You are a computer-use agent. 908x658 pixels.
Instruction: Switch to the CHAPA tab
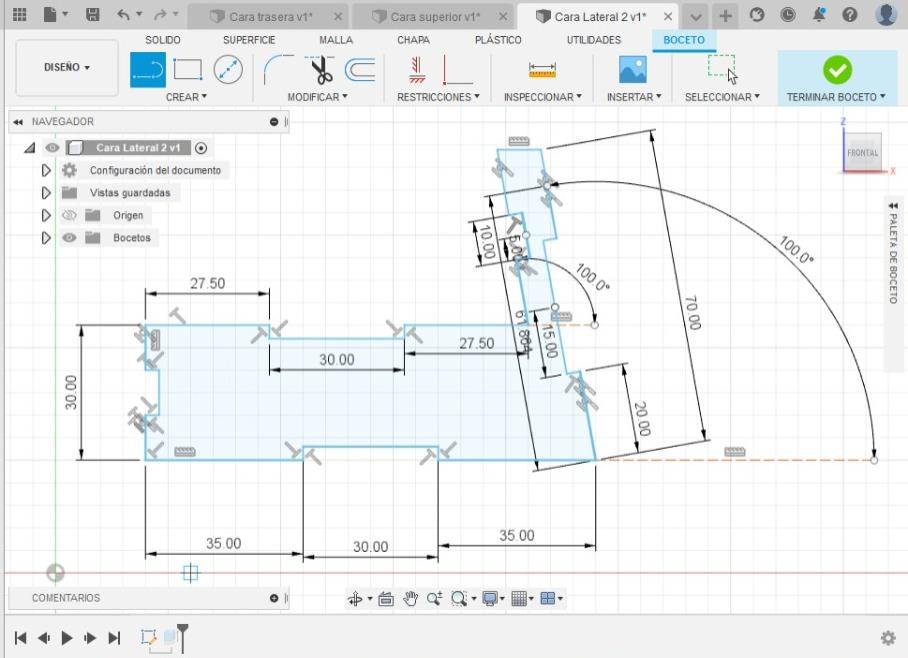point(413,40)
